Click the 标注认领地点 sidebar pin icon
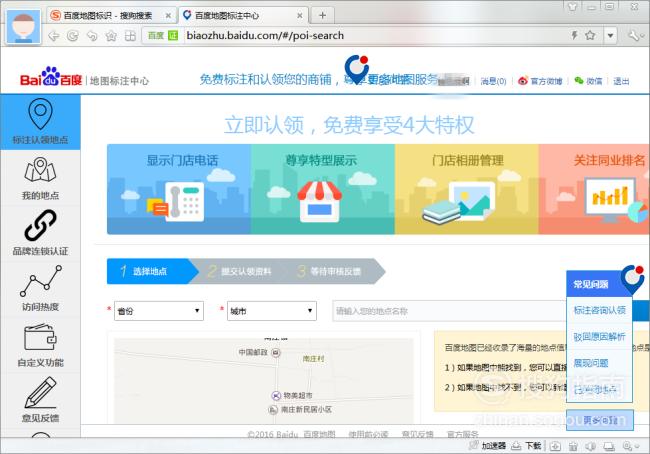The image size is (650, 454). (x=40, y=115)
